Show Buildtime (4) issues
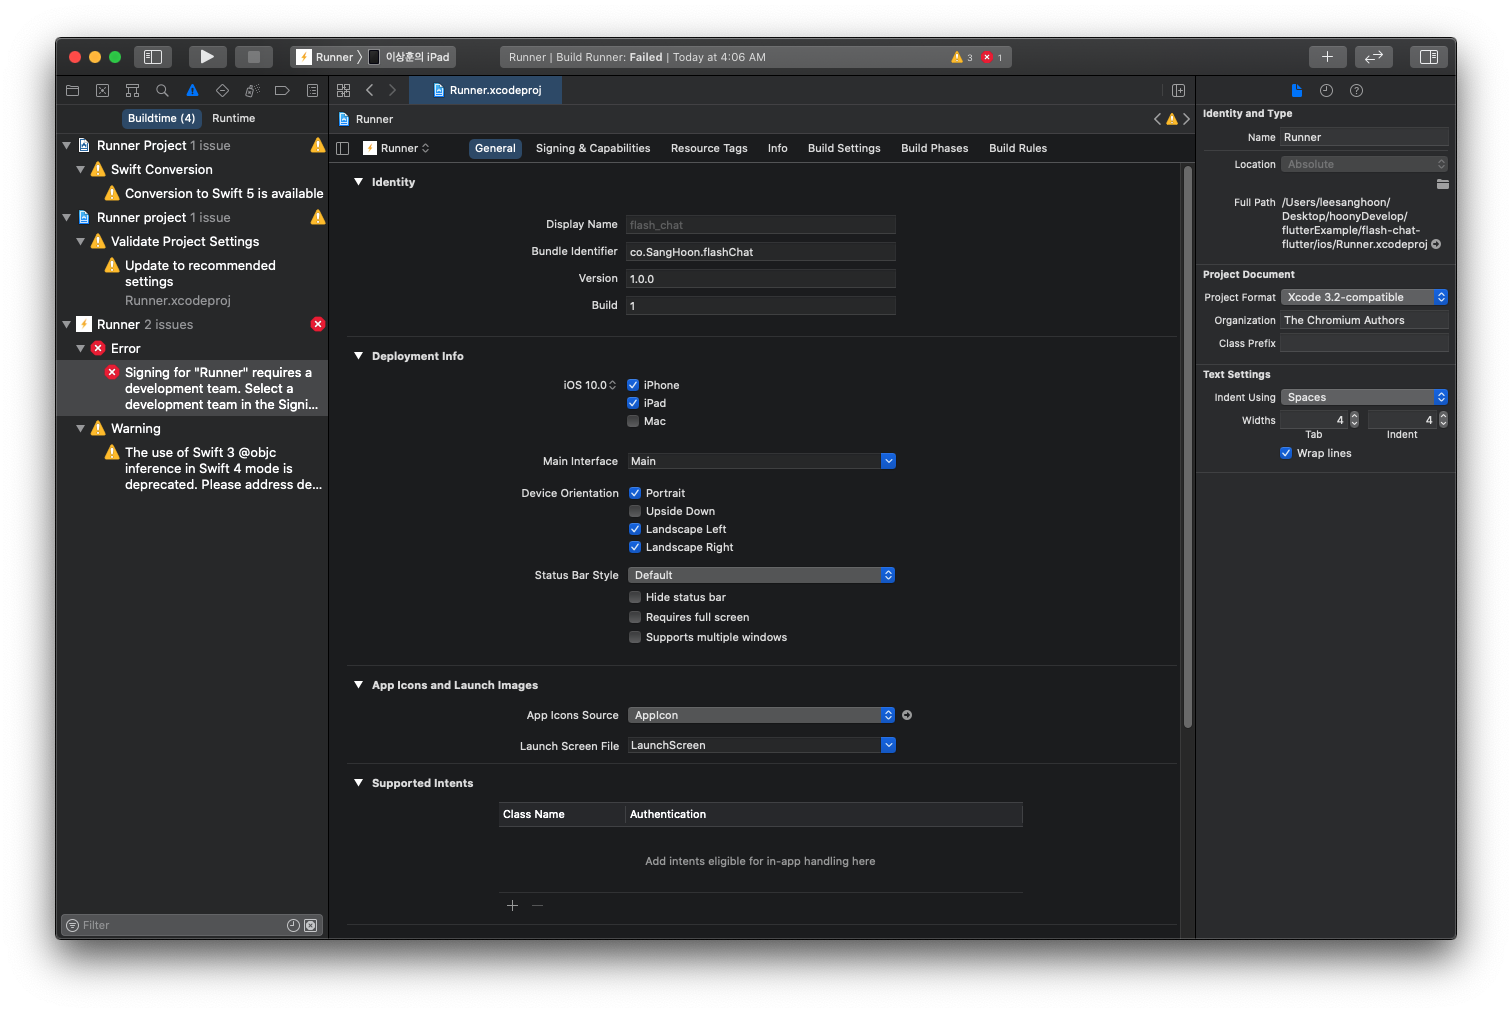Image resolution: width=1512 pixels, height=1013 pixels. (x=161, y=118)
